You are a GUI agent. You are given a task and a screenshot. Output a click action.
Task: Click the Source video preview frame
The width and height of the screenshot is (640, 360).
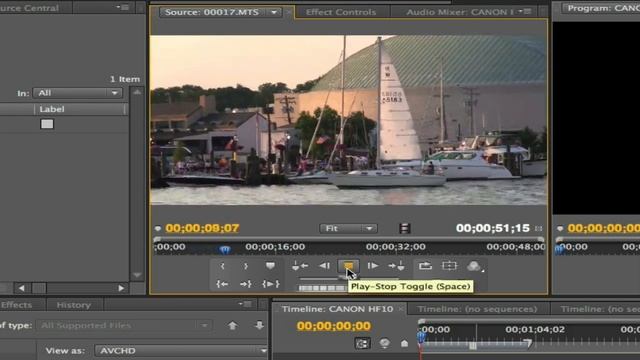pyautogui.click(x=349, y=120)
